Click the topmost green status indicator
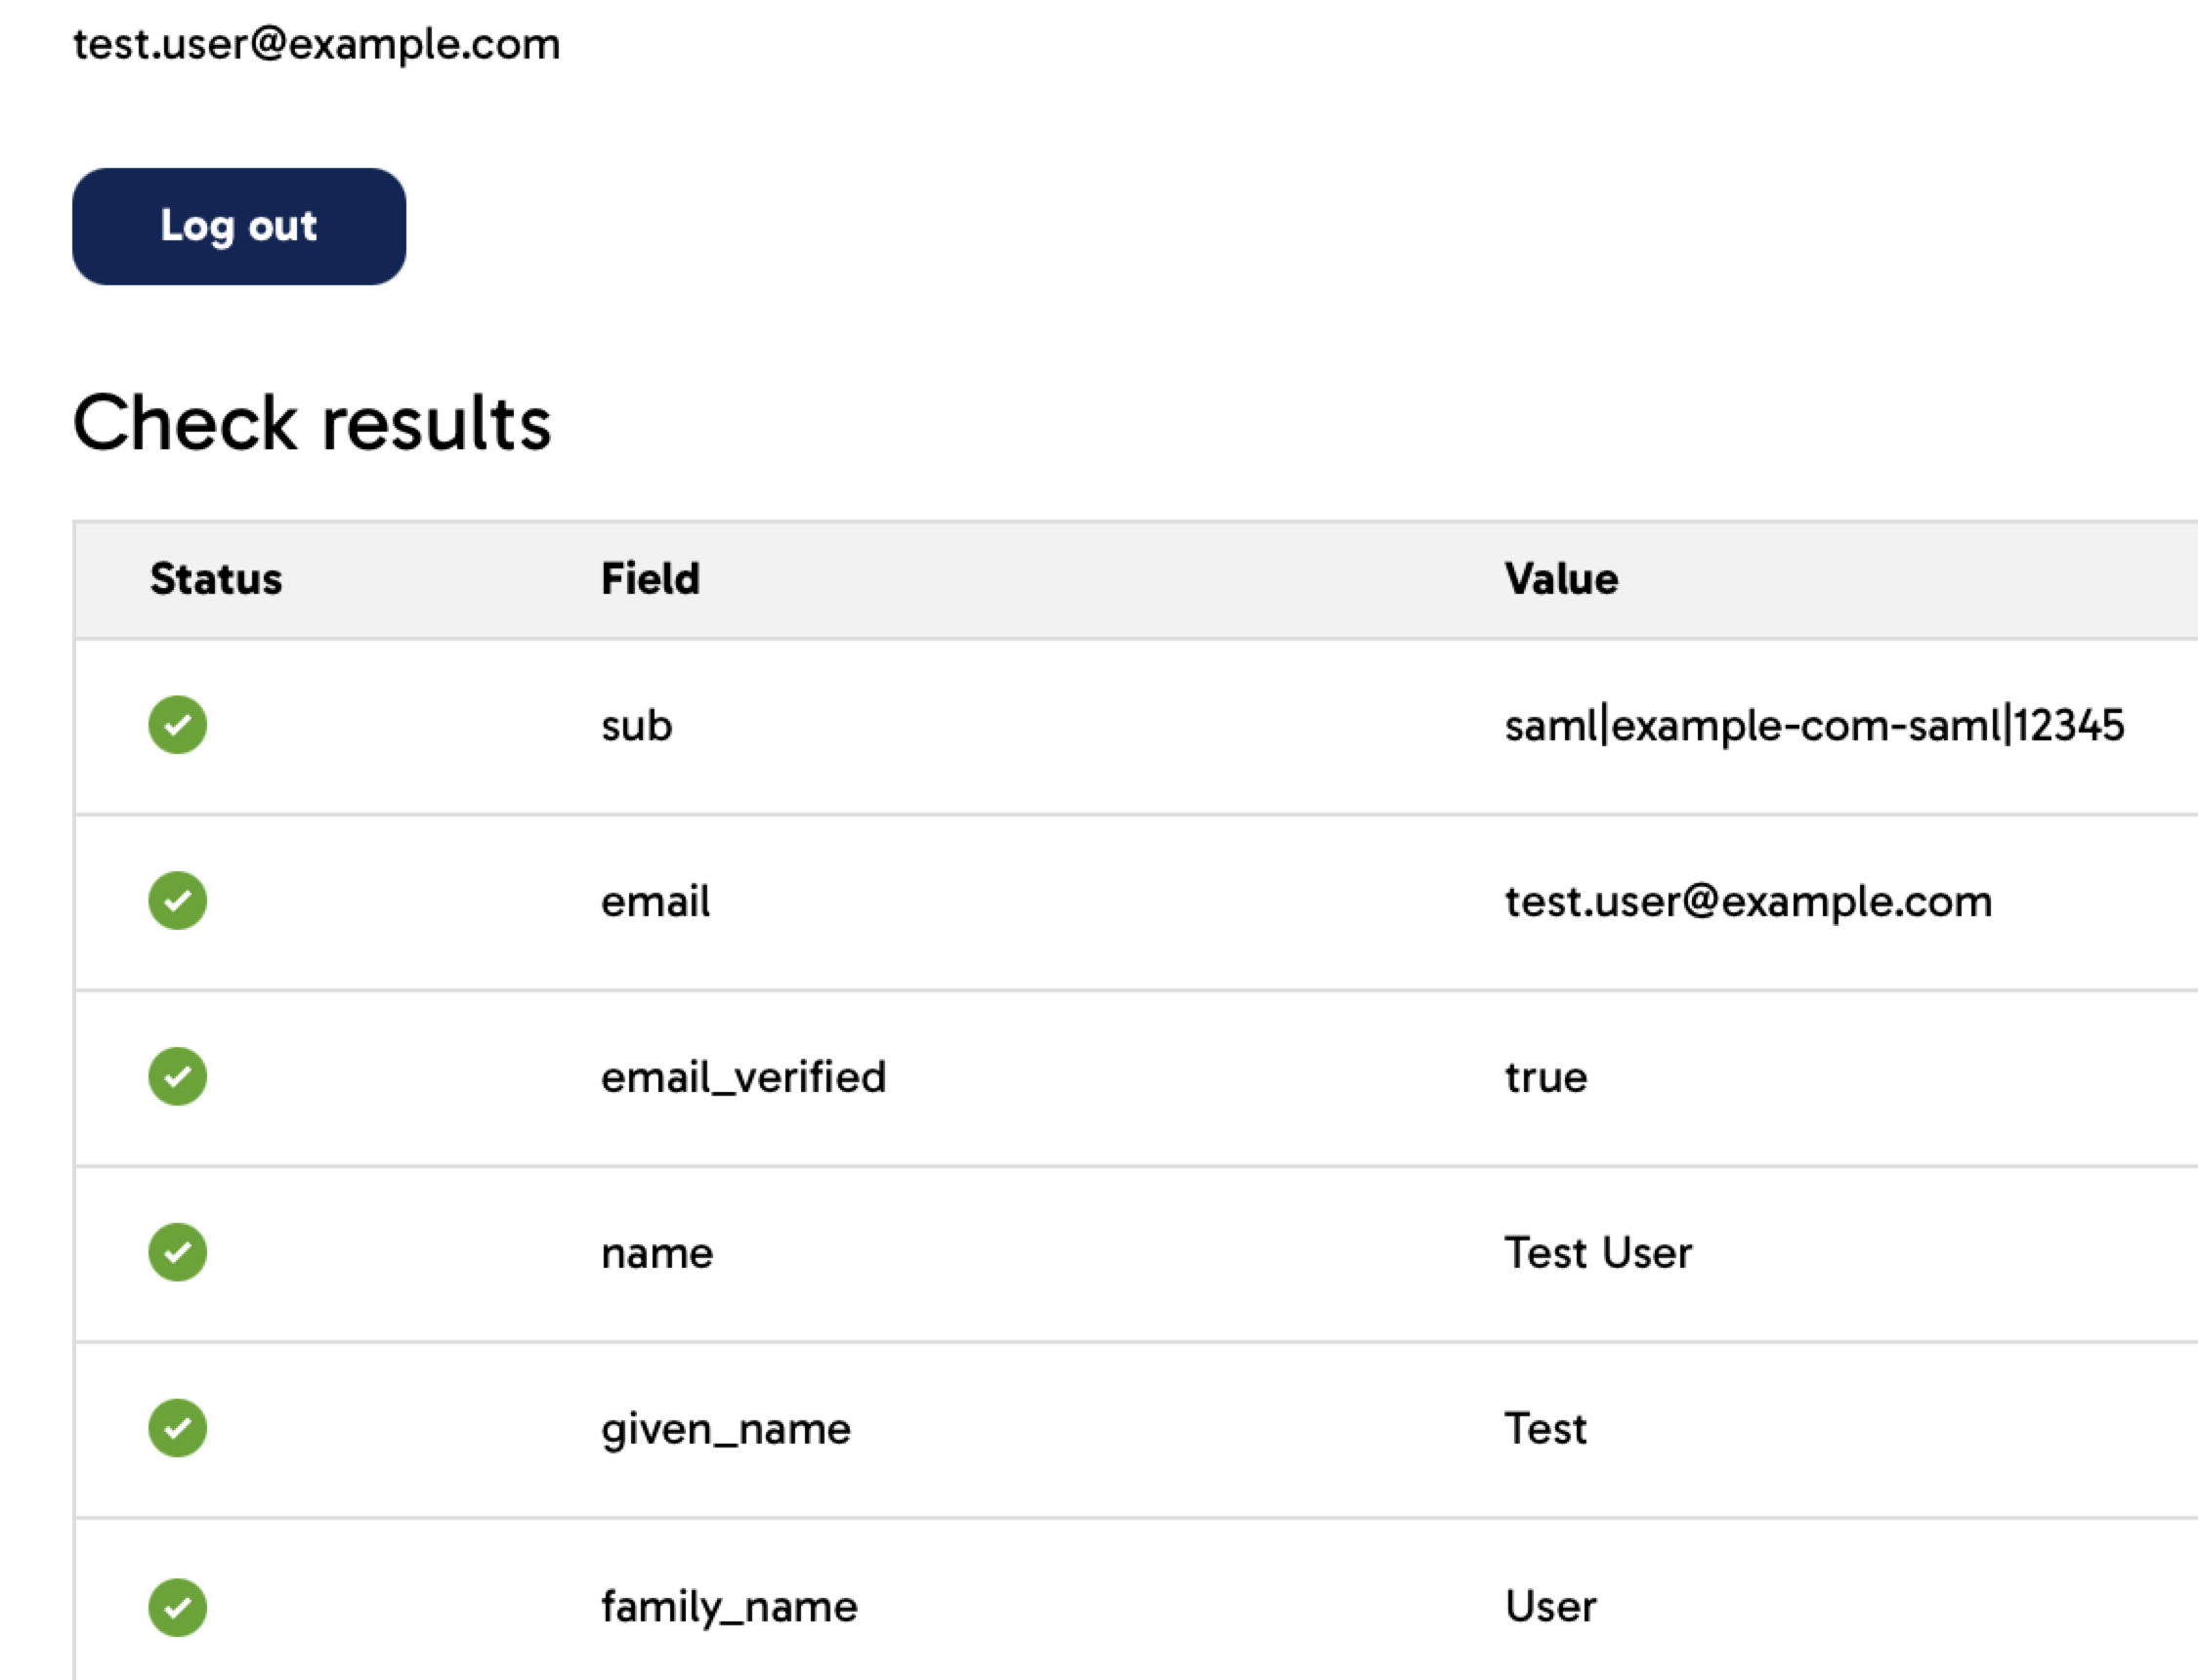2198x1680 pixels. 179,726
